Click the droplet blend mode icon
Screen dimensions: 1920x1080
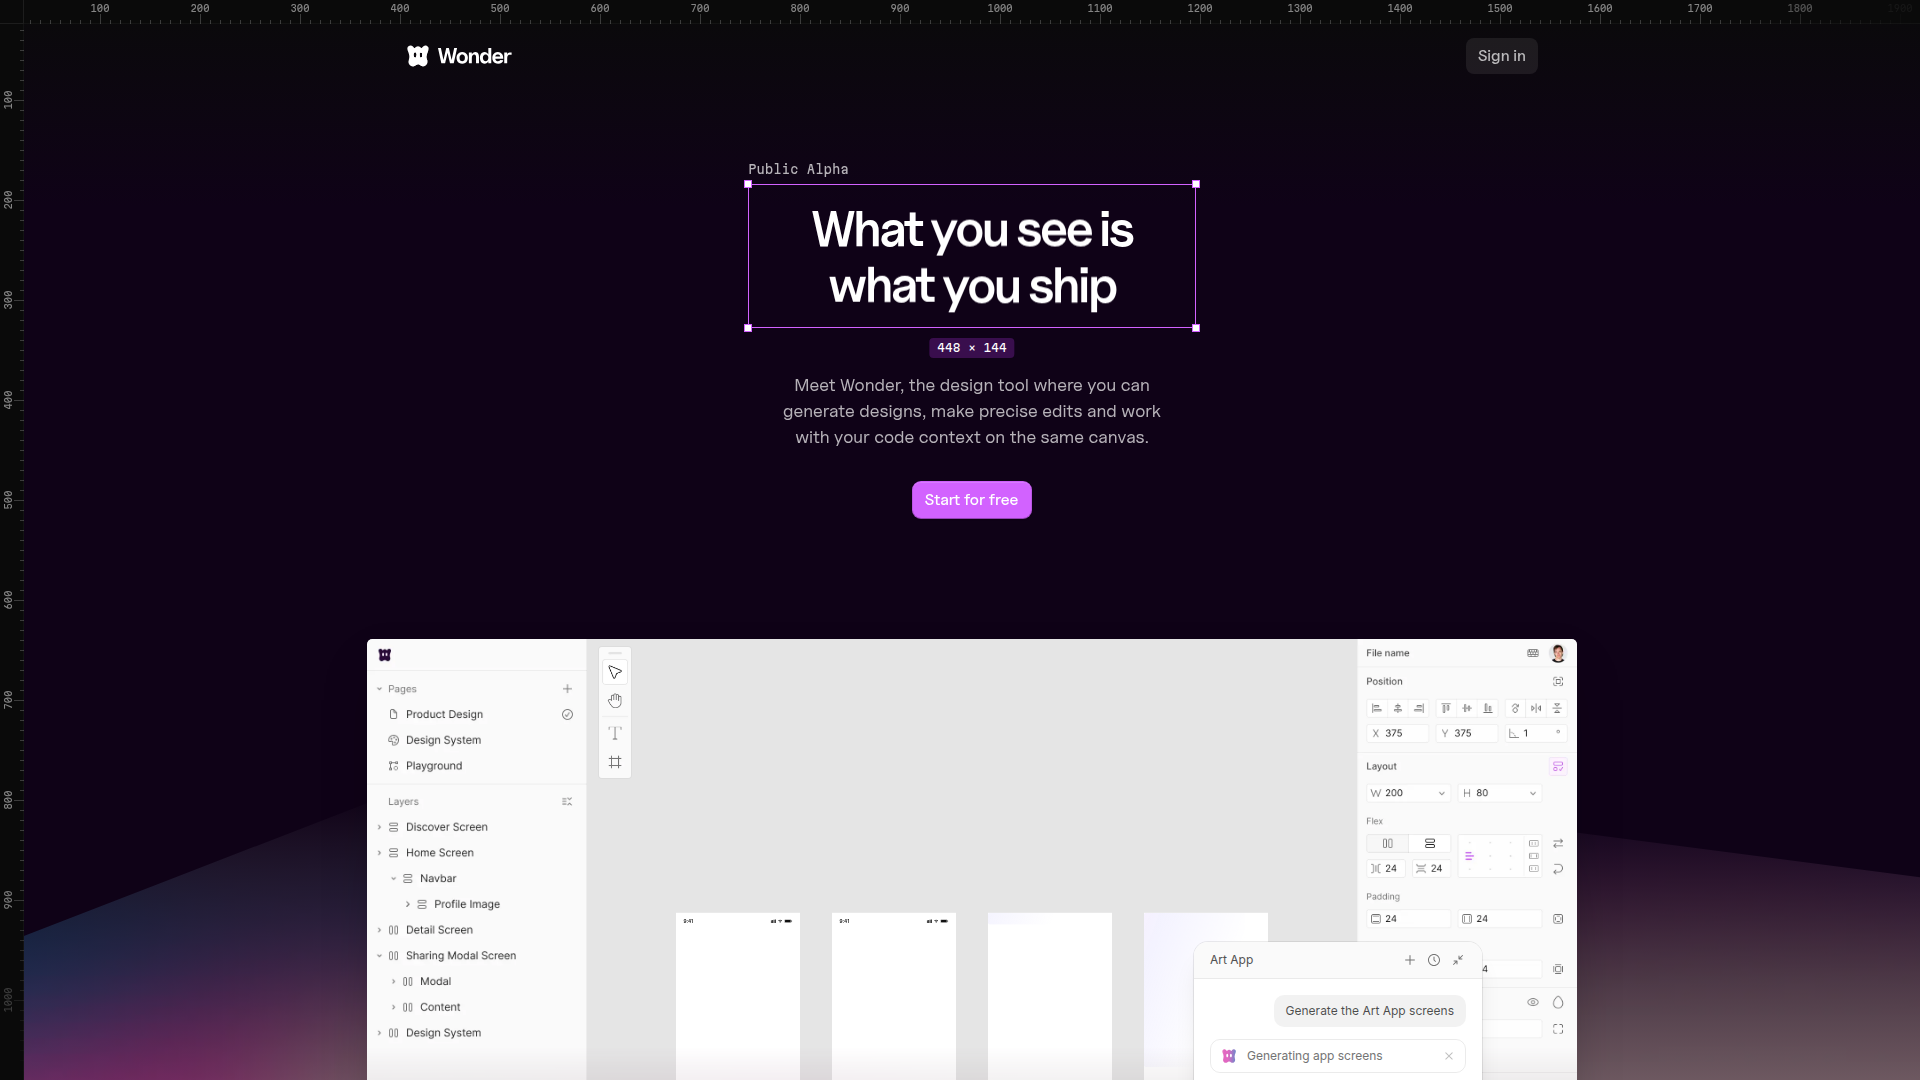click(x=1558, y=1003)
